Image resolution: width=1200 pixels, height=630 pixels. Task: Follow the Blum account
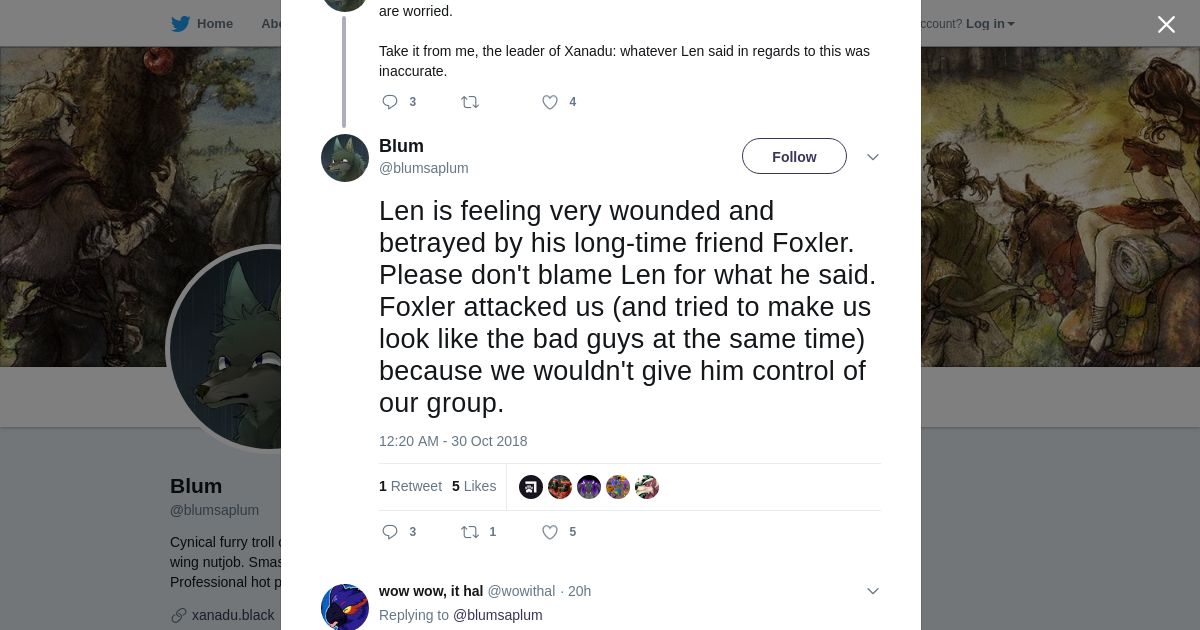794,157
